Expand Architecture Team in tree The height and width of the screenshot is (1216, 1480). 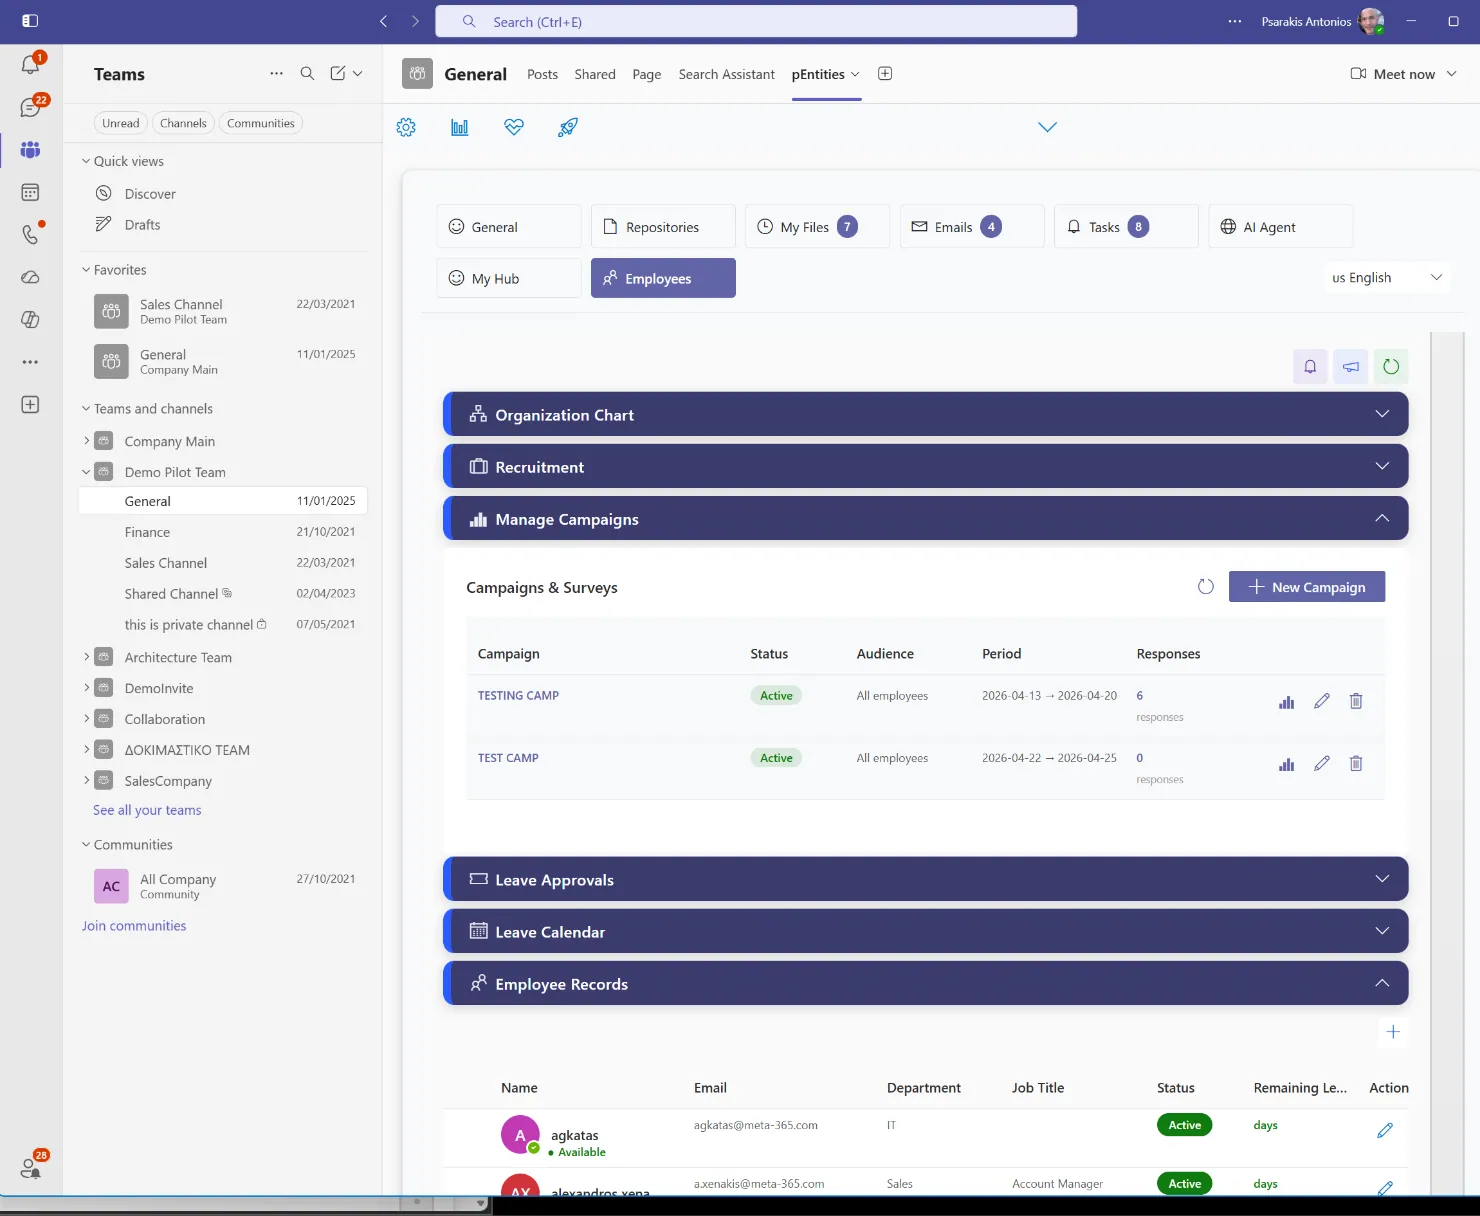(x=86, y=657)
